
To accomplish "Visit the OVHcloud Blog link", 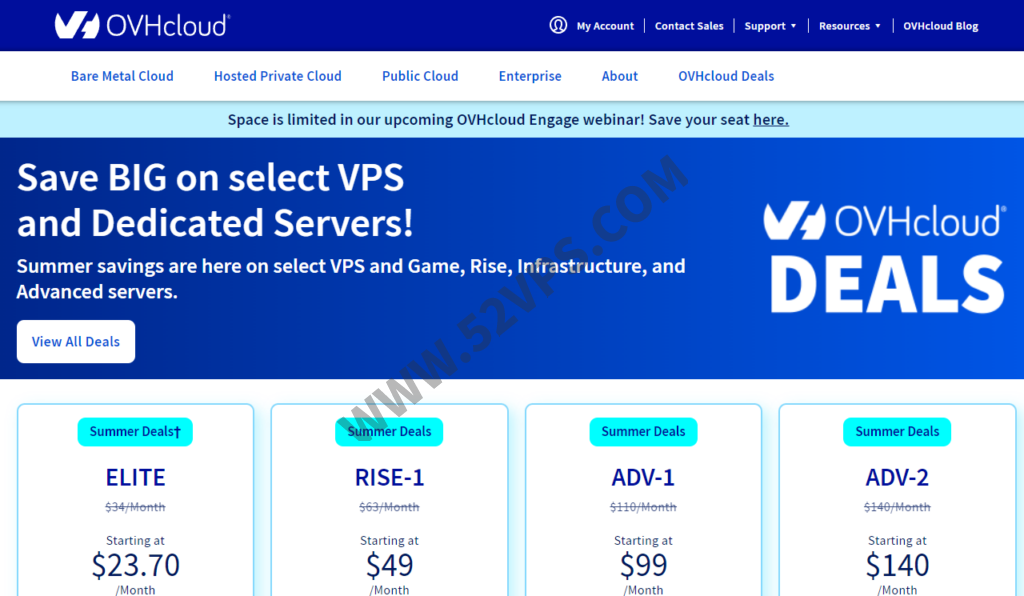I will (x=940, y=26).
